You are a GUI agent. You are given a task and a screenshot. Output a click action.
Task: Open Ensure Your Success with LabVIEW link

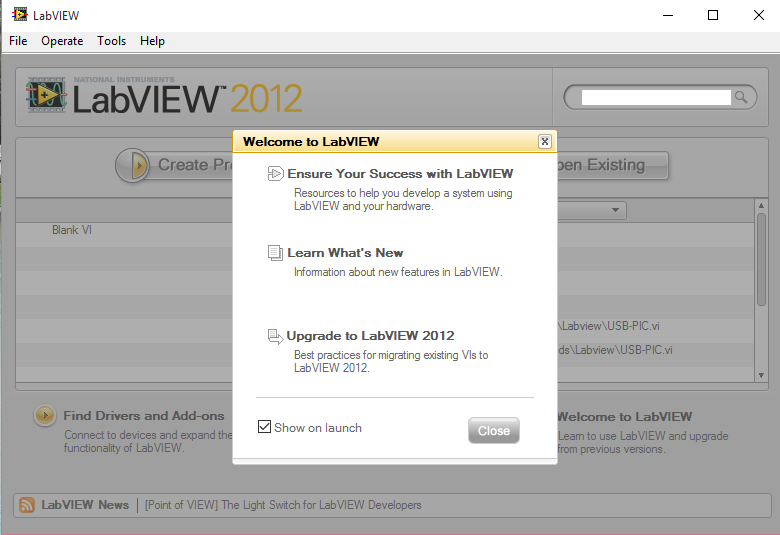(400, 174)
